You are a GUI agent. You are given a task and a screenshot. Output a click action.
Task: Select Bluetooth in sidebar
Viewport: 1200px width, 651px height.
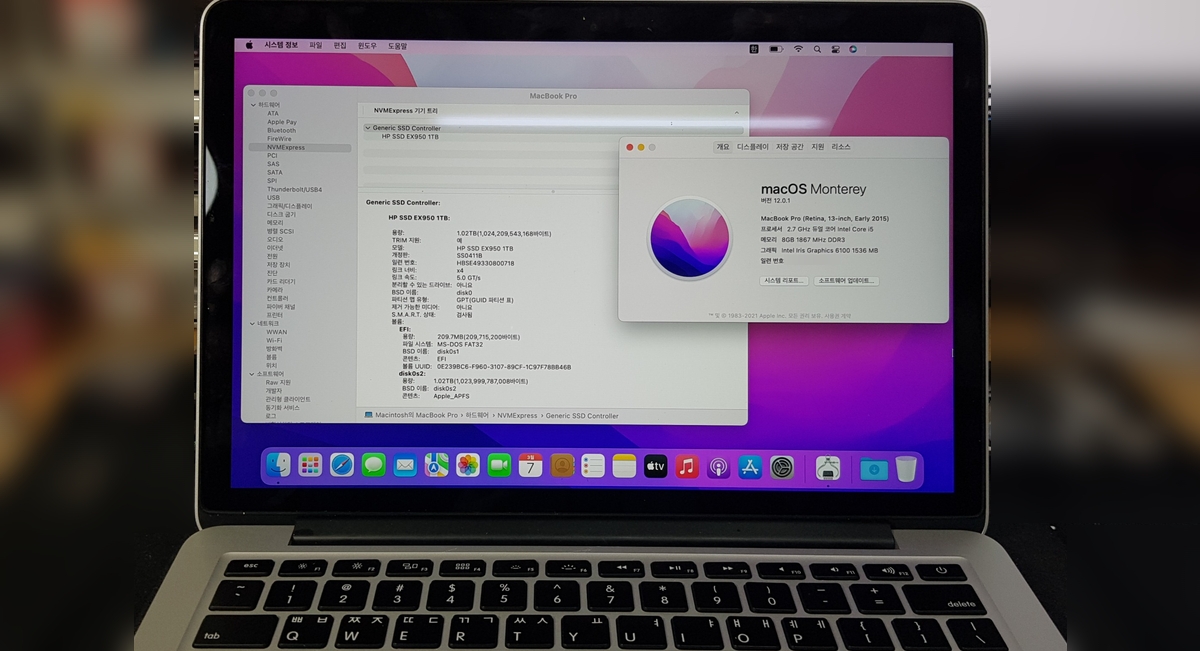(x=281, y=130)
